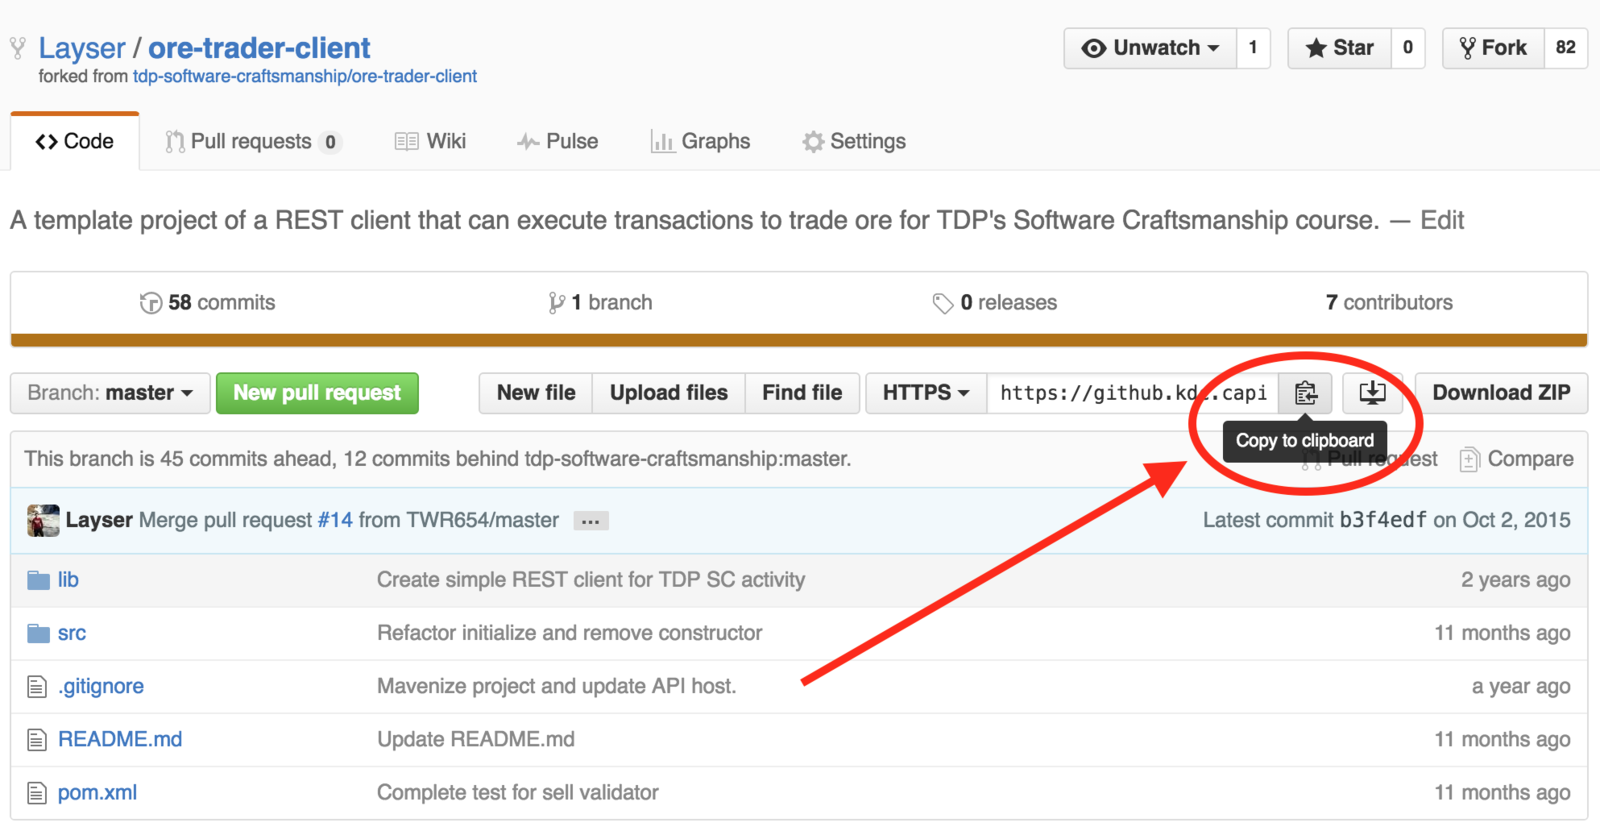Open commit 'Update README.md'
Screen dimensions: 1600x835
pyautogui.click(x=476, y=740)
